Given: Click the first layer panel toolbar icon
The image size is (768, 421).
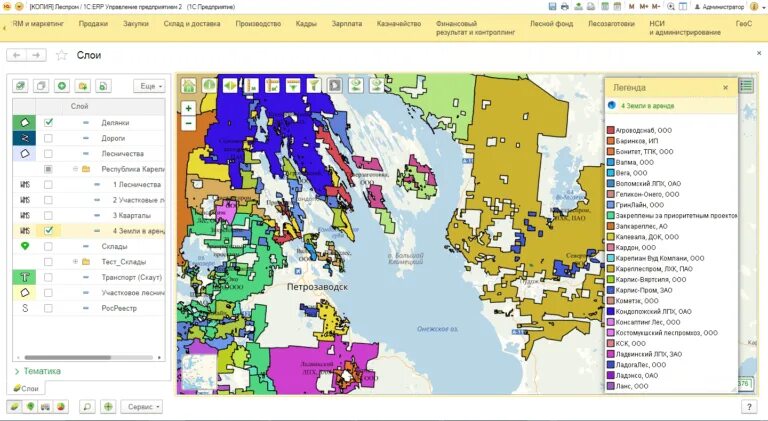Looking at the screenshot, I should [x=20, y=86].
